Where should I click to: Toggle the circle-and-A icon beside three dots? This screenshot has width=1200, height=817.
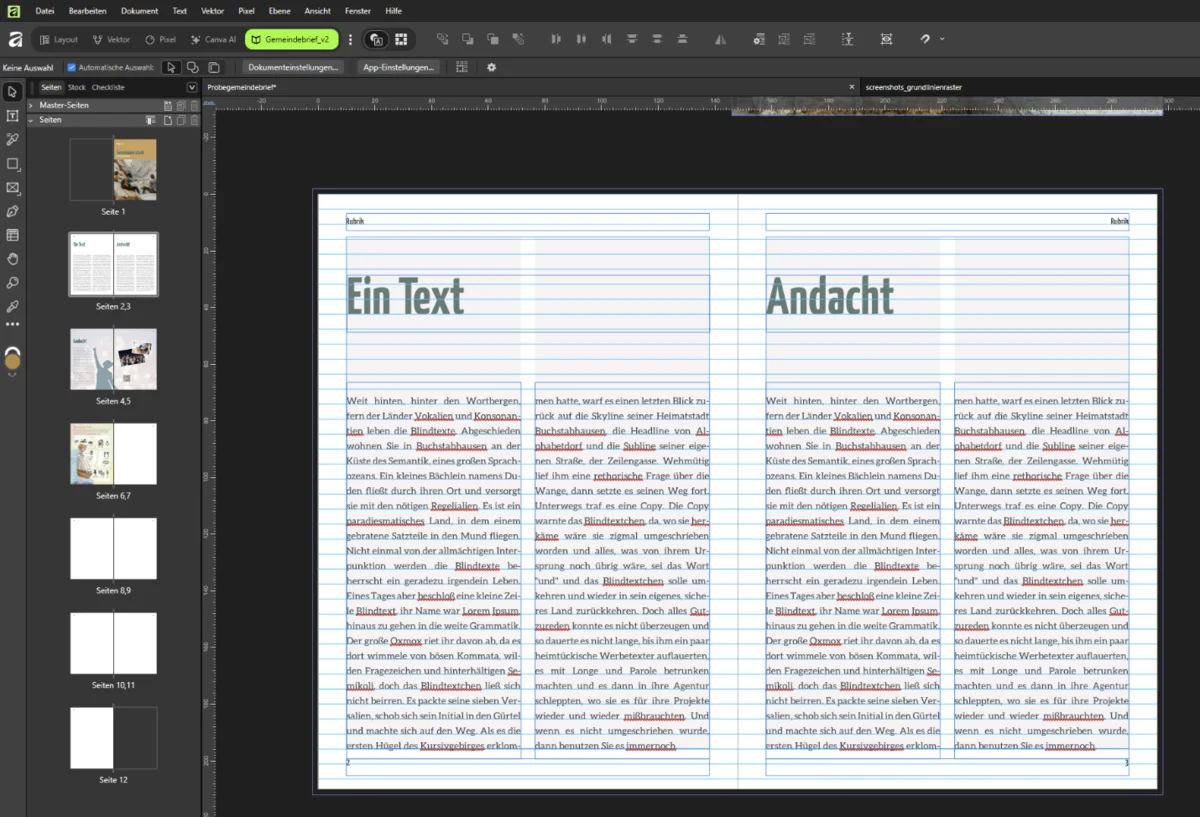376,39
